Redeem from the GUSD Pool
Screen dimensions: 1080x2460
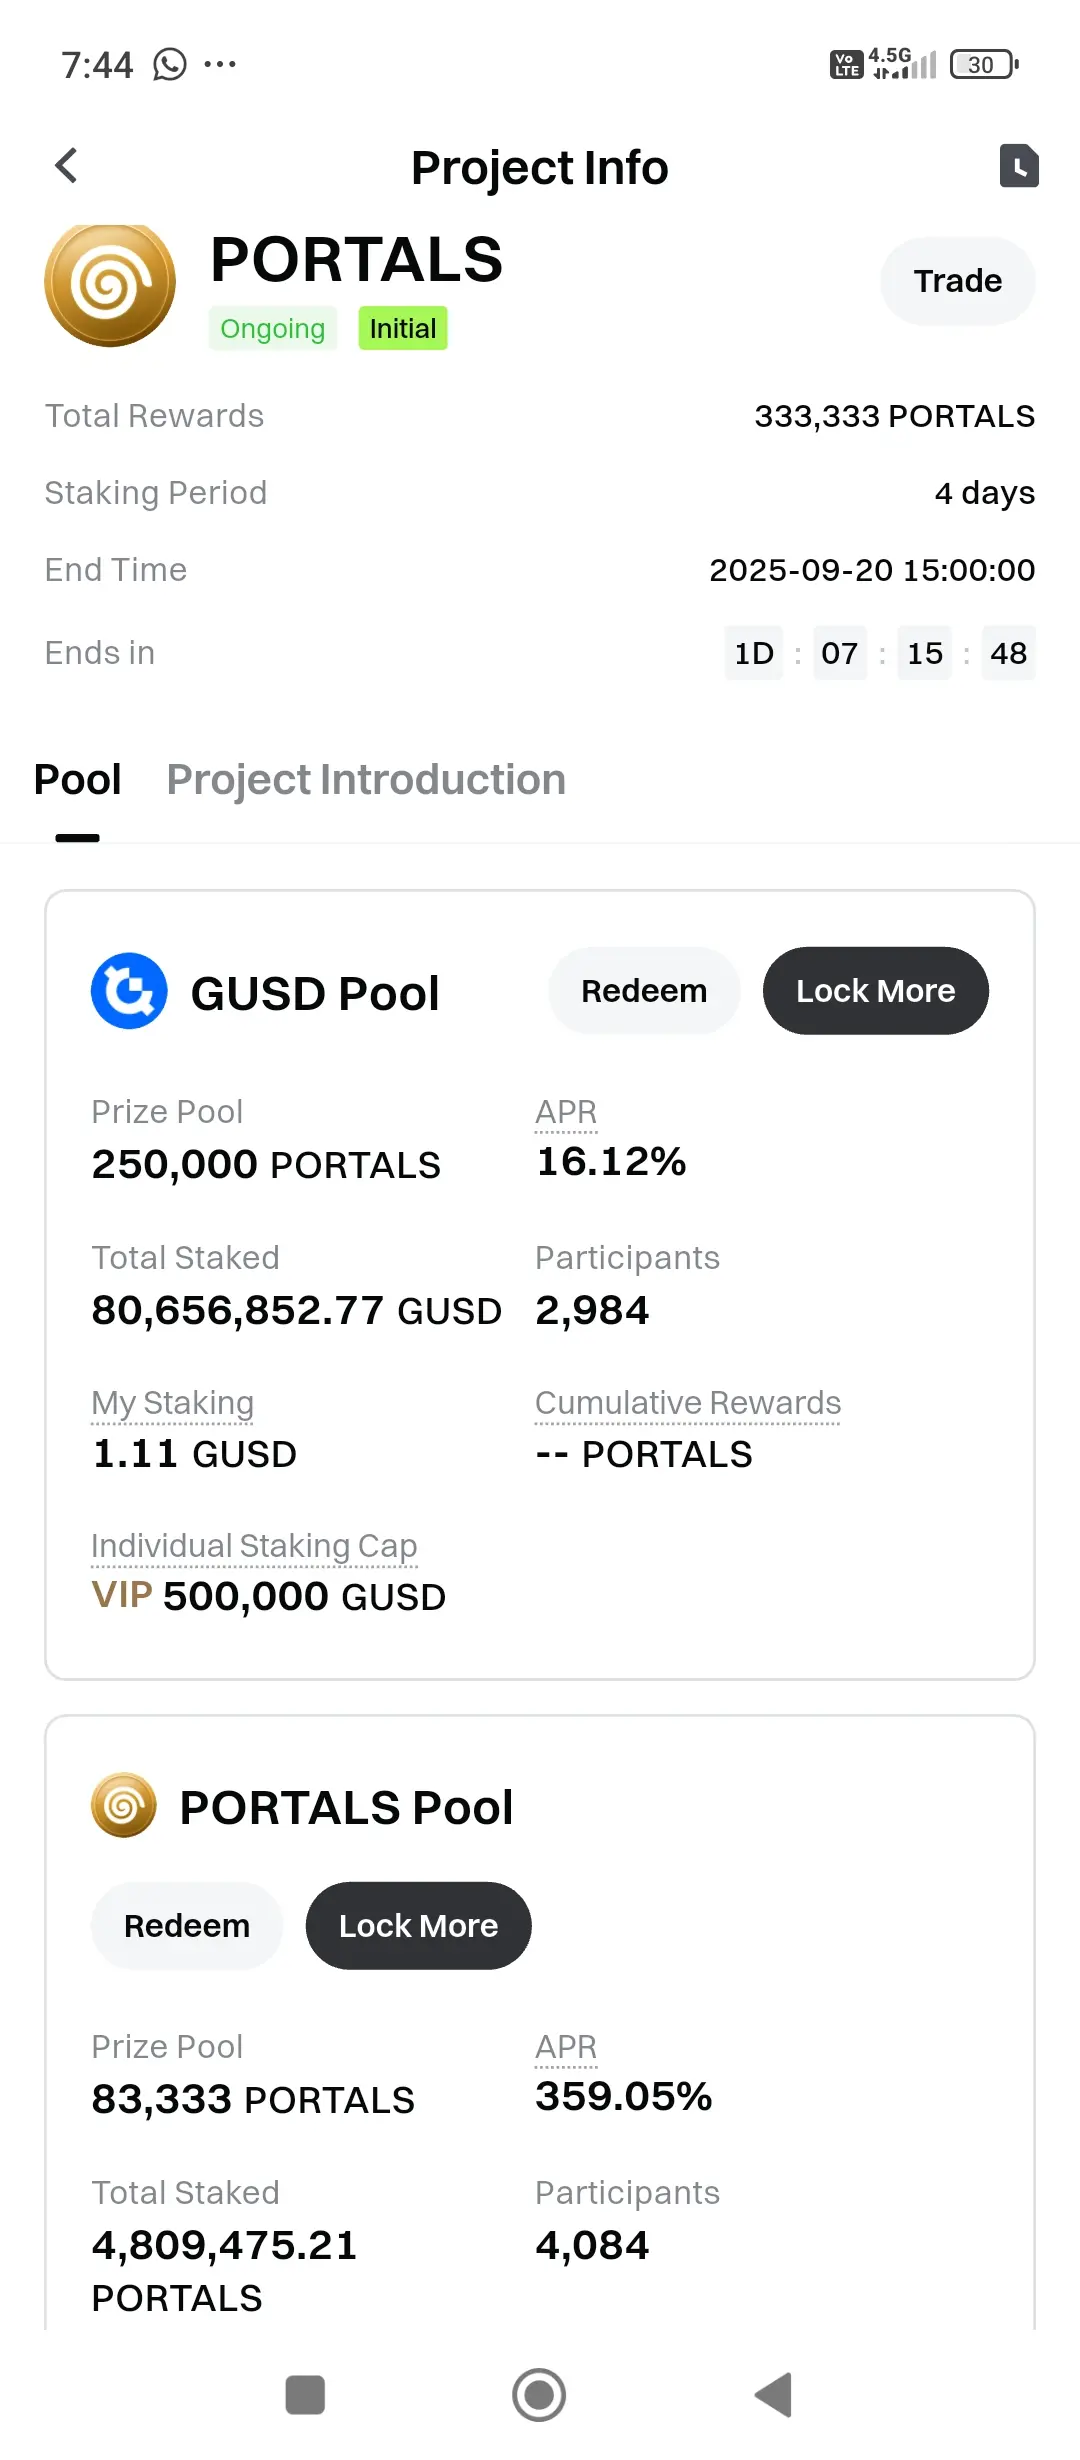tap(644, 991)
